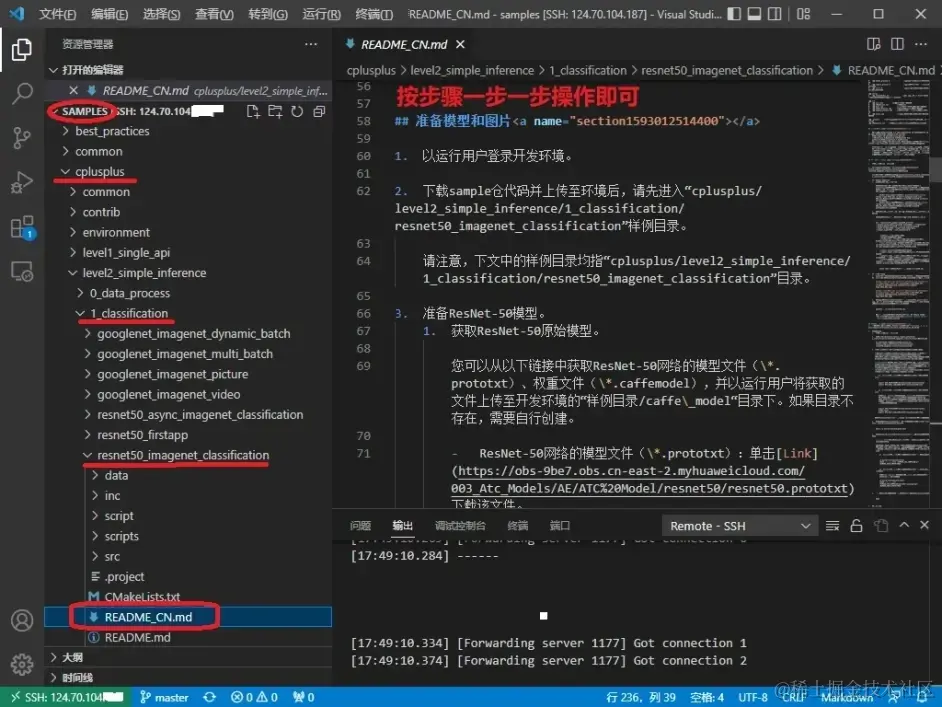
Task: Select the Remote - SSH output channel dropdown
Action: pos(740,526)
